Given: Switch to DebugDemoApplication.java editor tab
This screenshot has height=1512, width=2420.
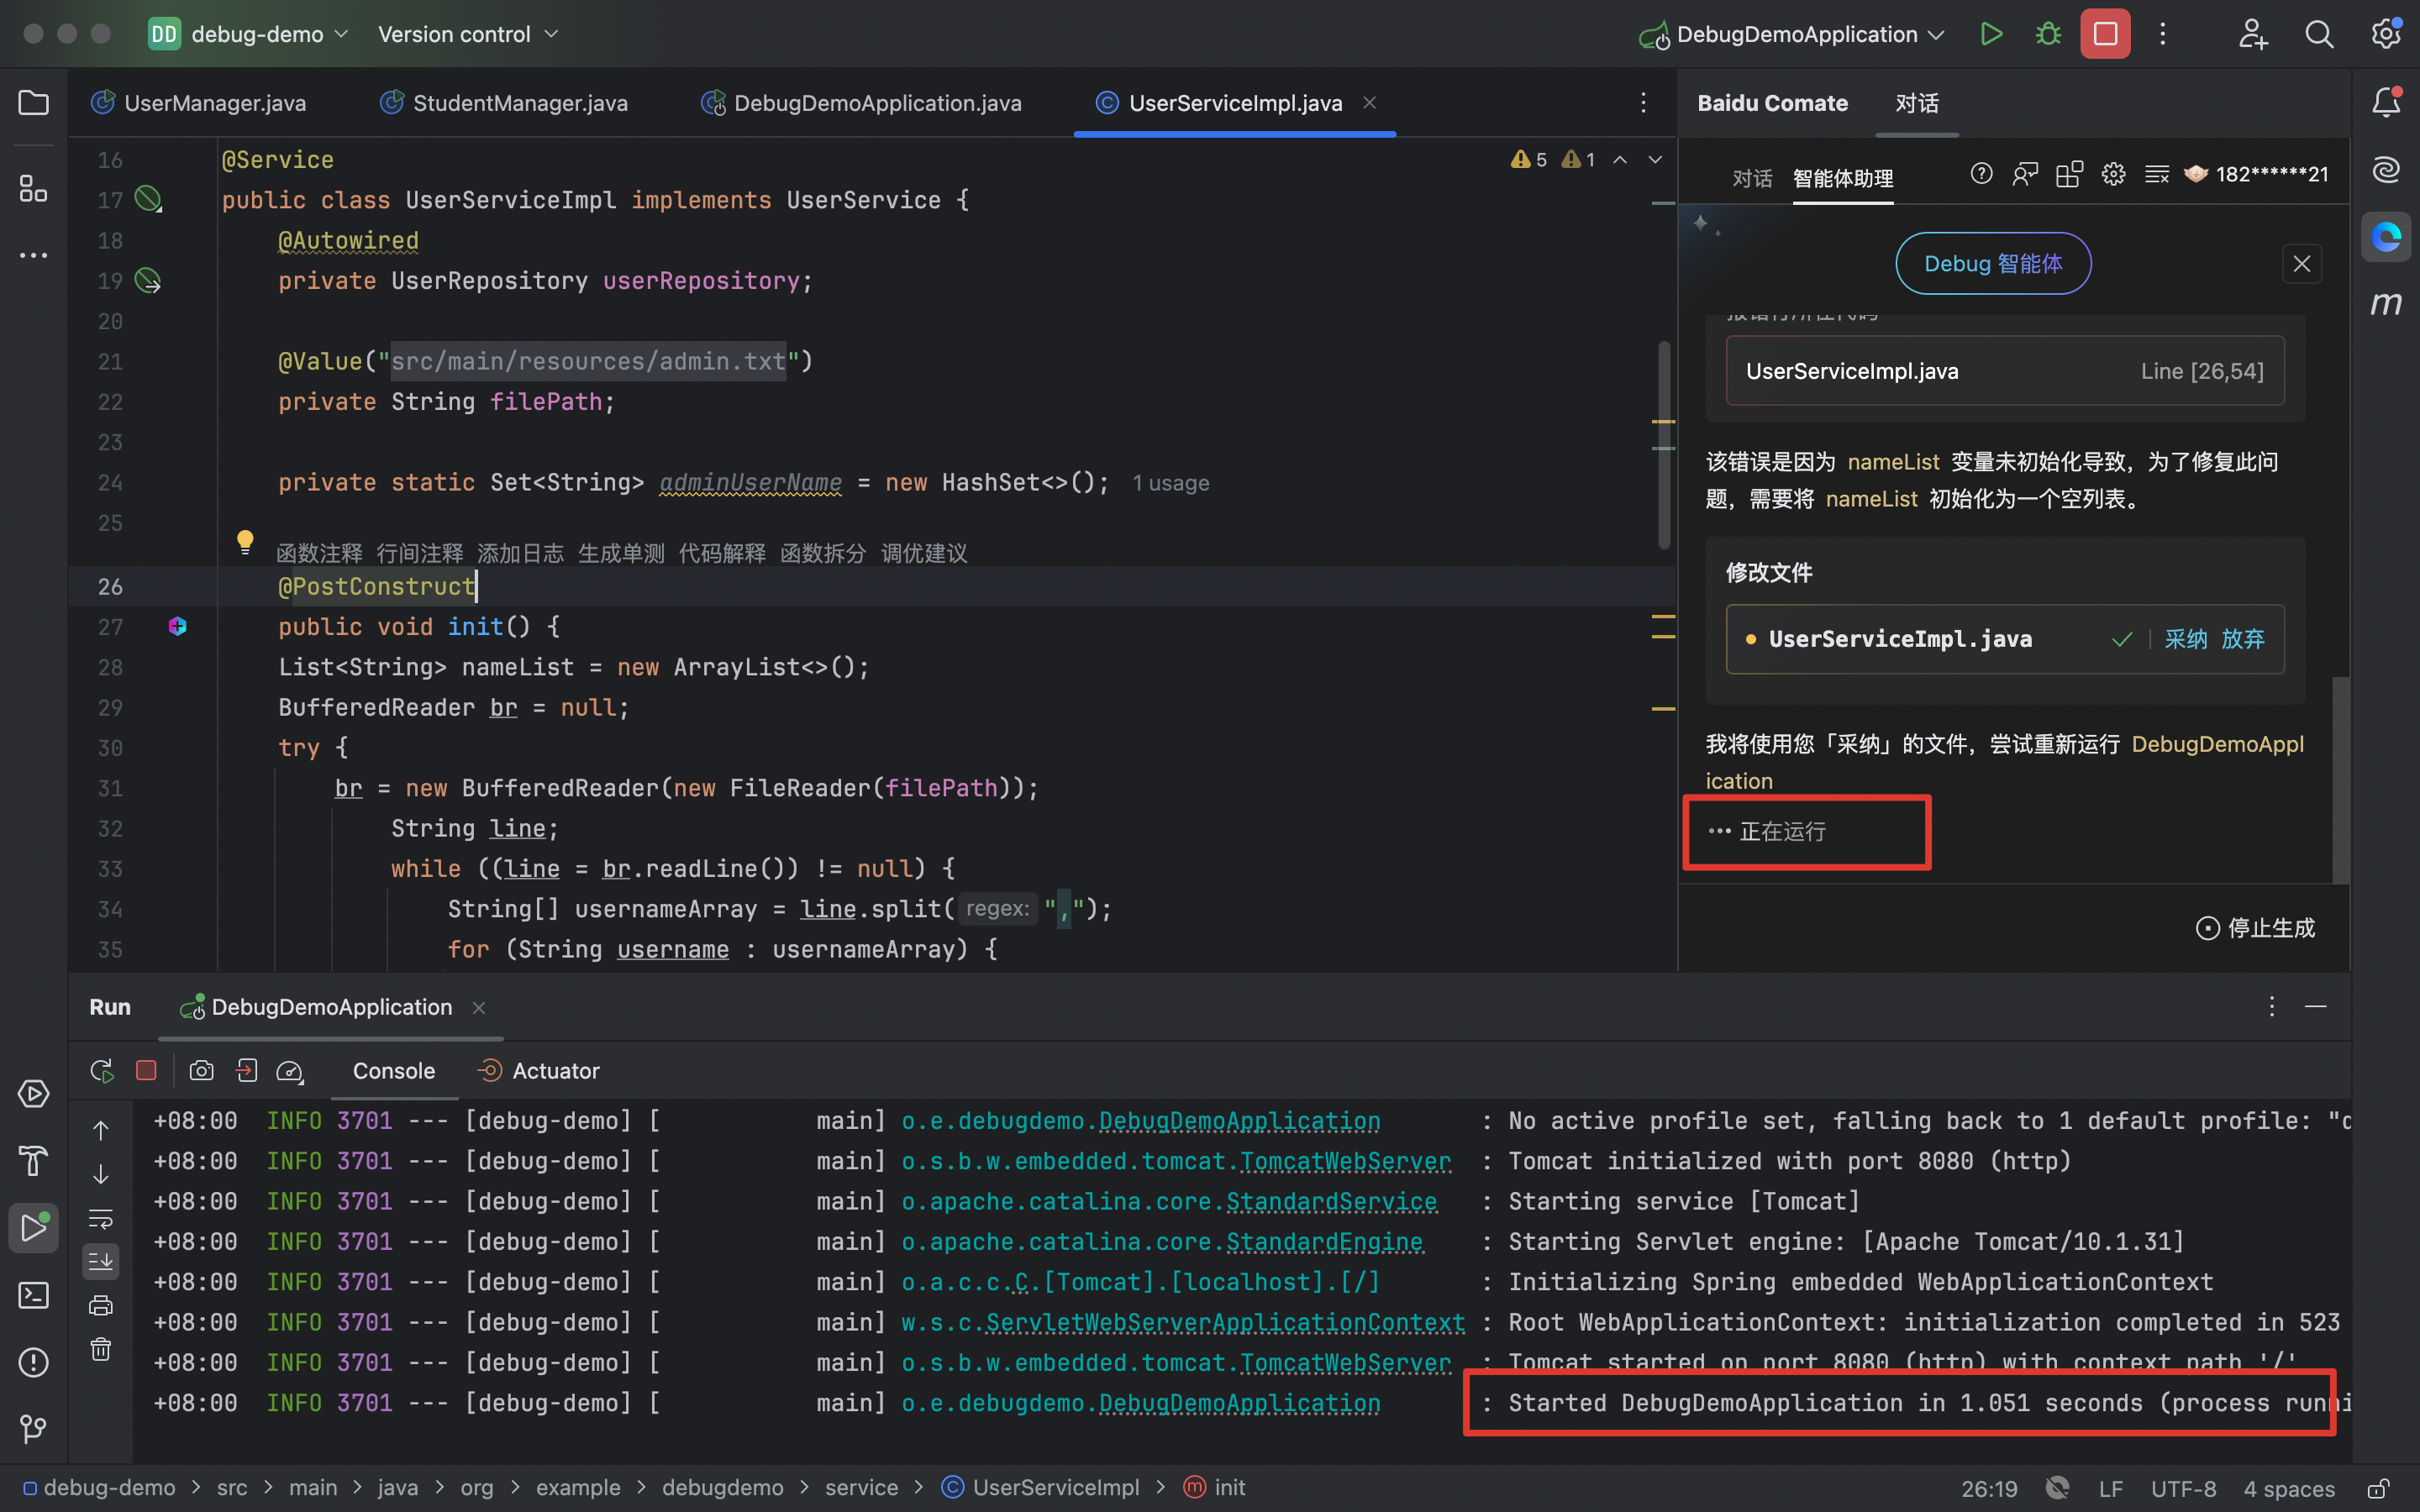Looking at the screenshot, I should click(861, 103).
